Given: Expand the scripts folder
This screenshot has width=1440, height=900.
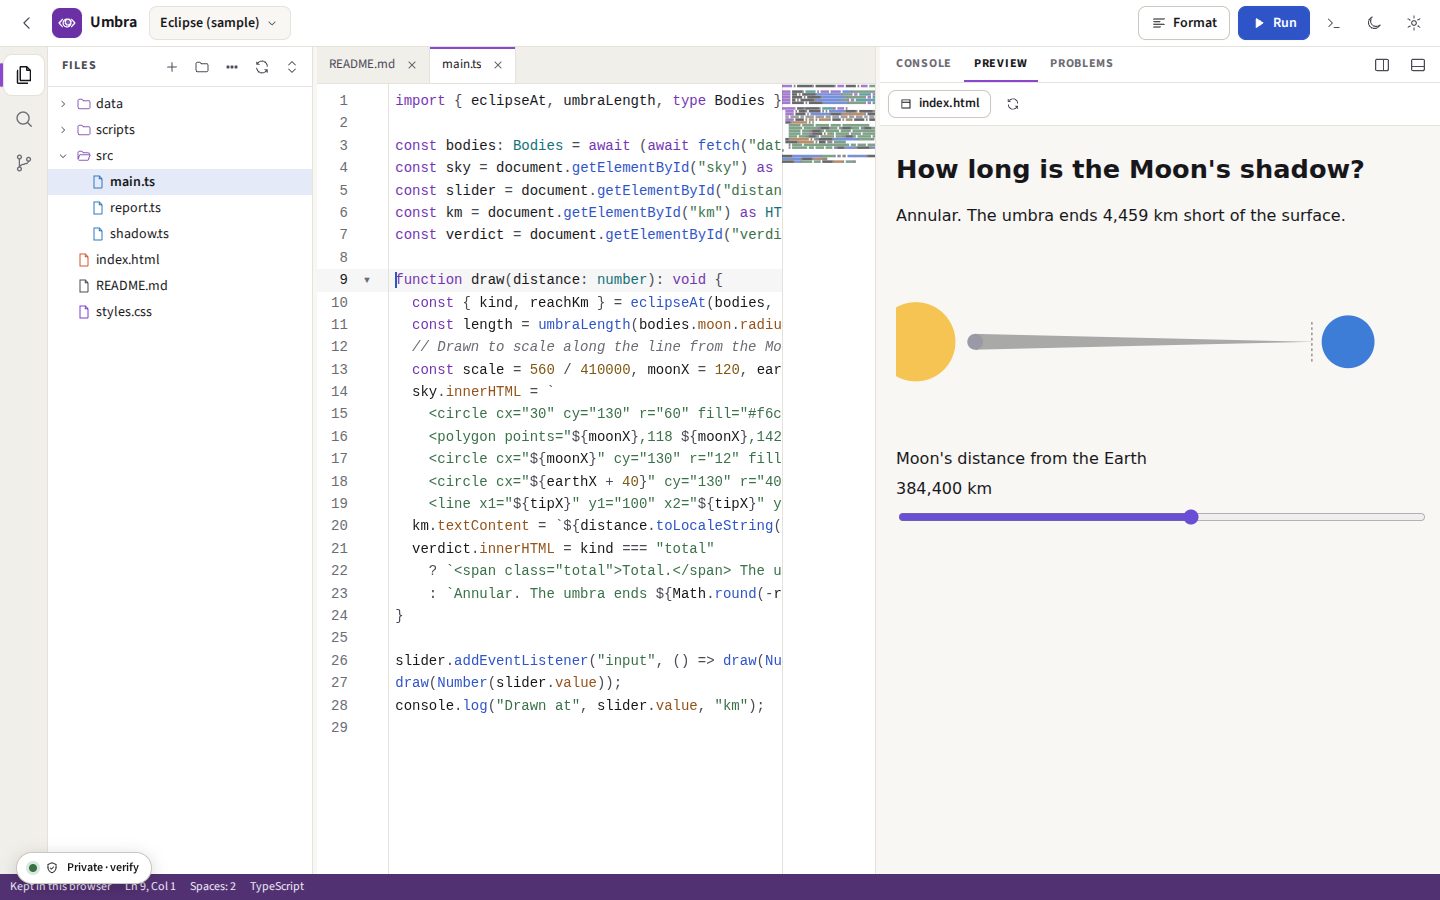Looking at the screenshot, I should (x=180, y=130).
